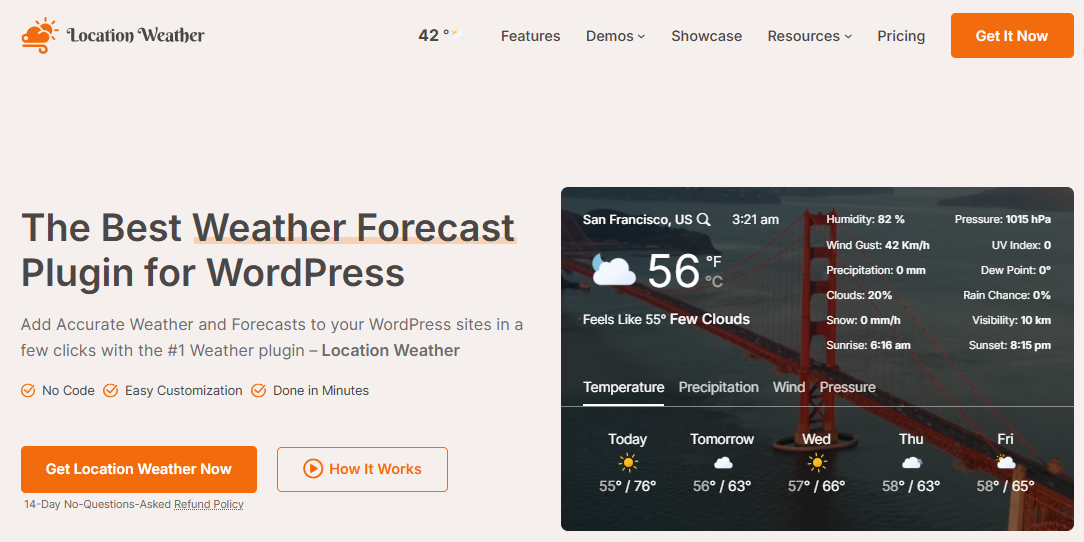Click the 58° / 63° temperature range
This screenshot has height=542, width=1084.
[911, 487]
